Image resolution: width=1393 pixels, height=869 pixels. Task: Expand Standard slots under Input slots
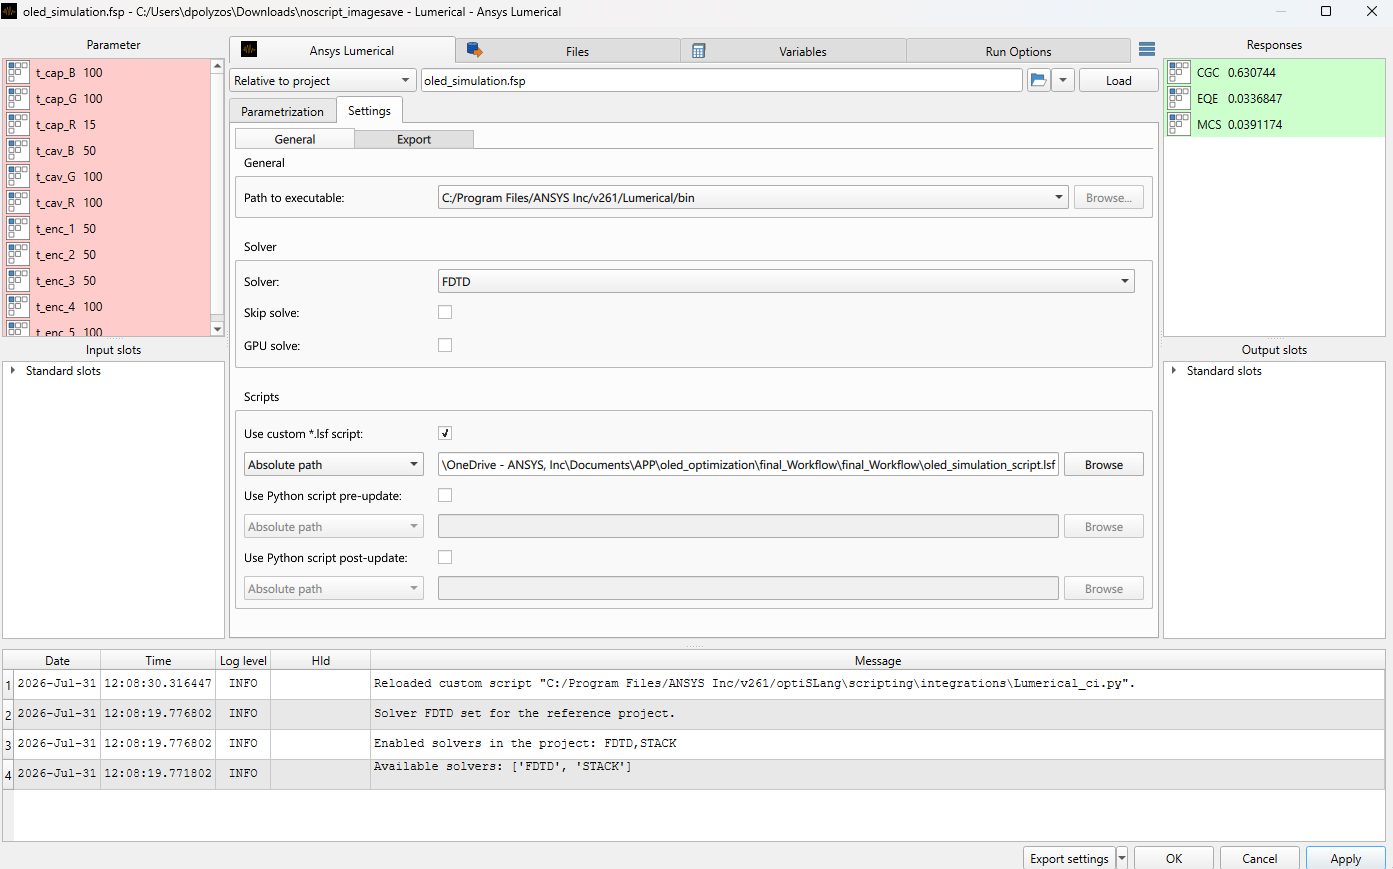12,371
